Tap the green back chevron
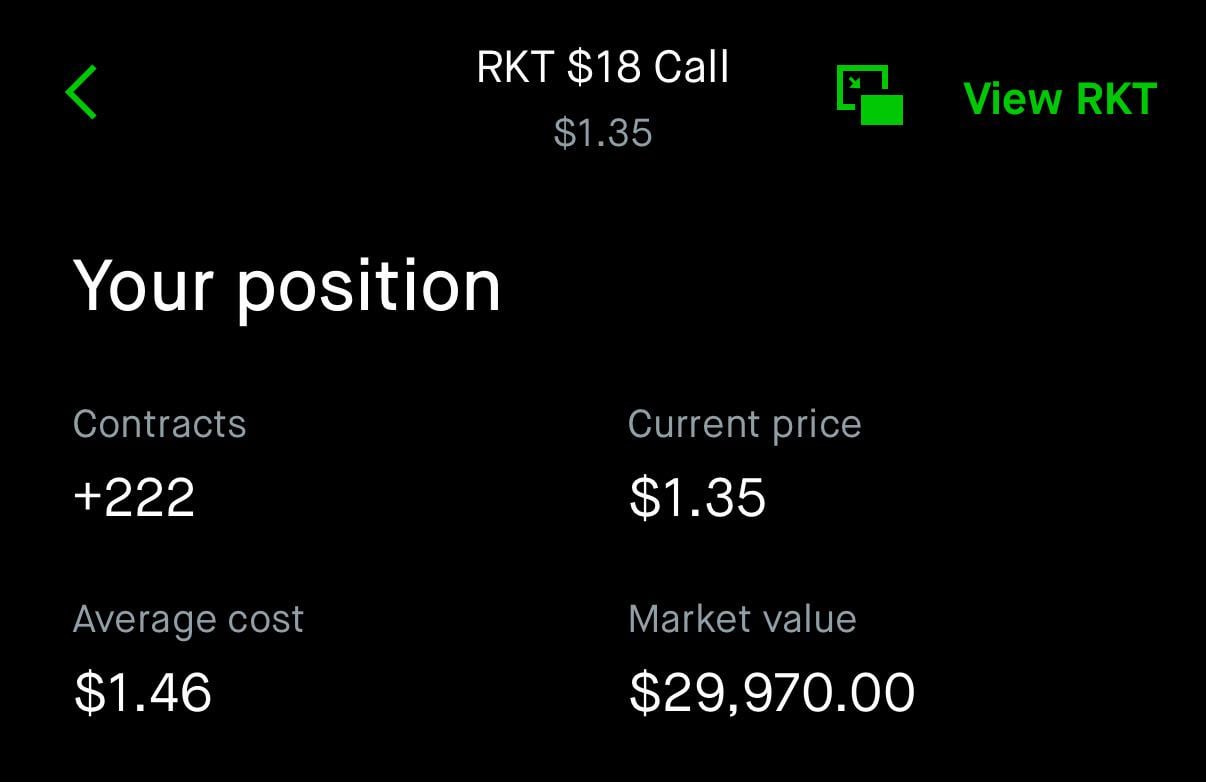 point(81,93)
